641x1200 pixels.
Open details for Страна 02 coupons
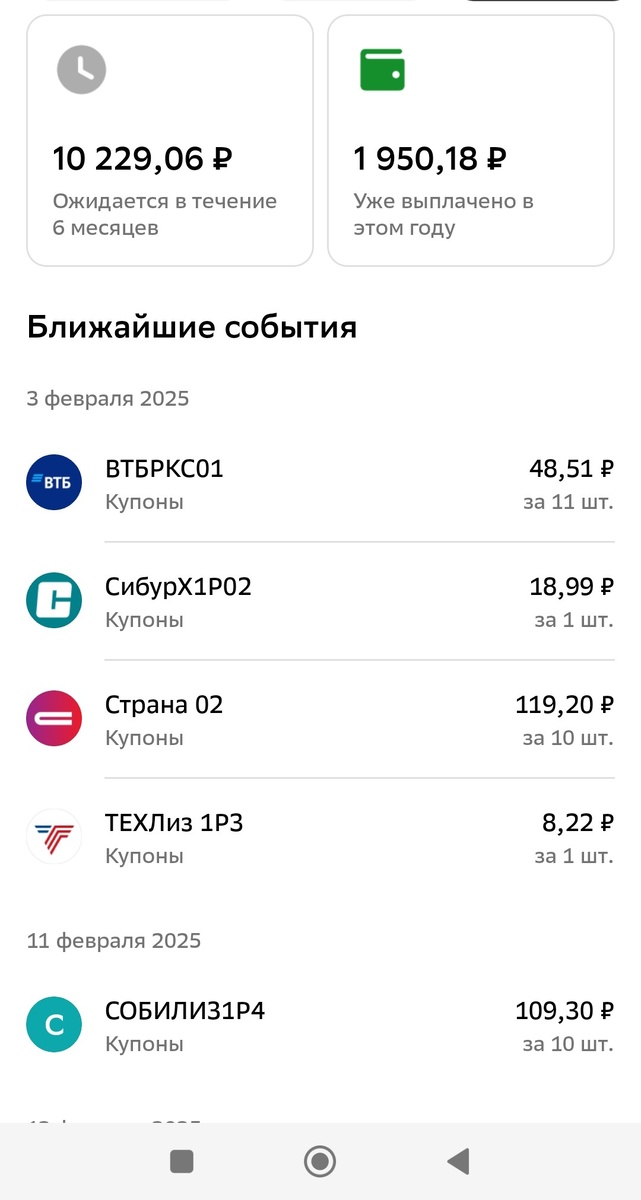(x=320, y=718)
